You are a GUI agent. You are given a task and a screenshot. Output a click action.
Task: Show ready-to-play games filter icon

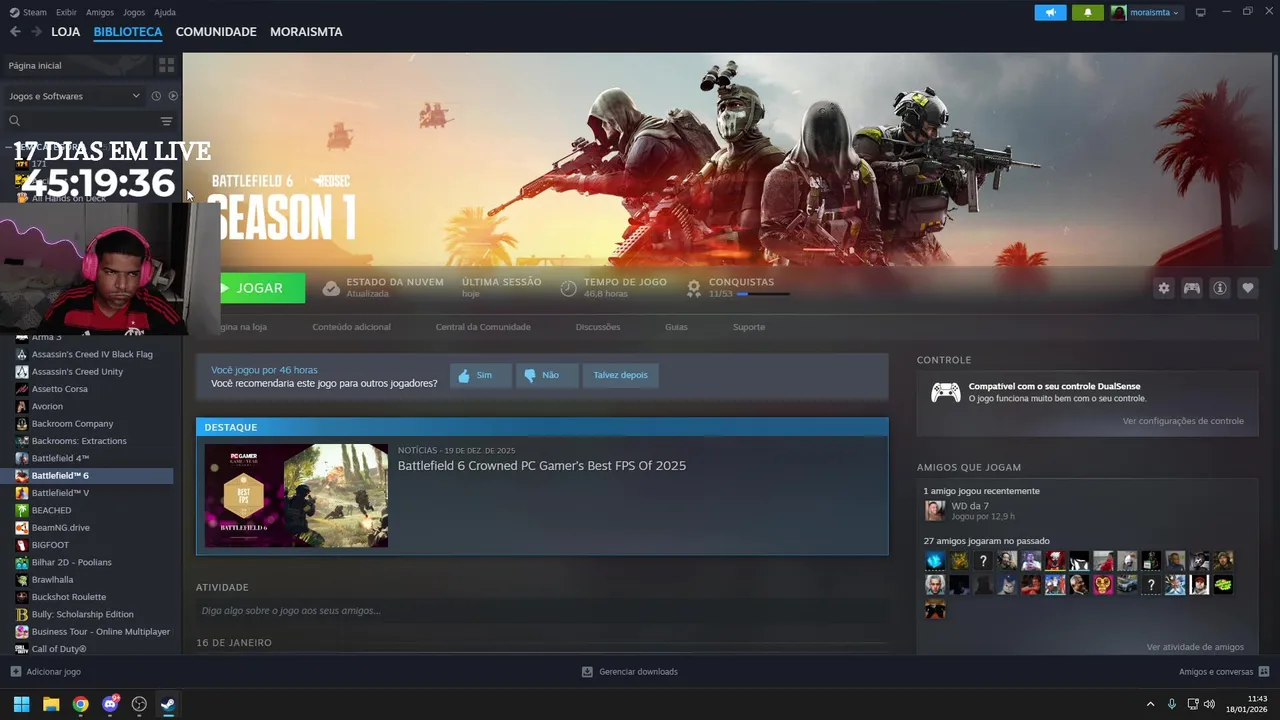click(x=173, y=96)
